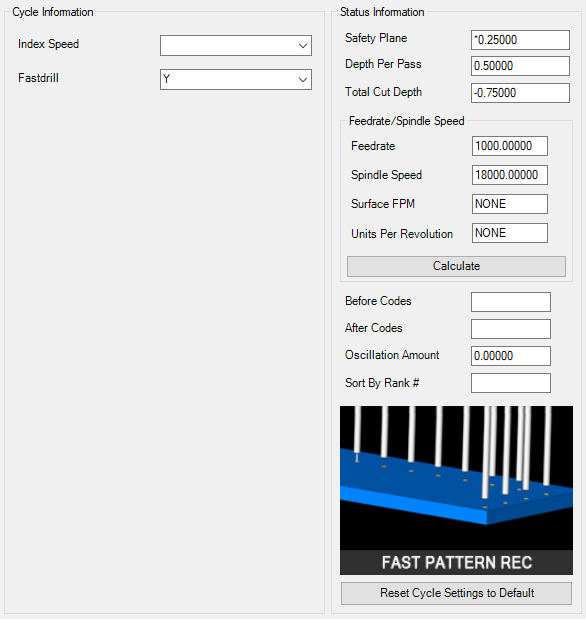
Task: Click the Safety Plane input field
Action: click(520, 40)
